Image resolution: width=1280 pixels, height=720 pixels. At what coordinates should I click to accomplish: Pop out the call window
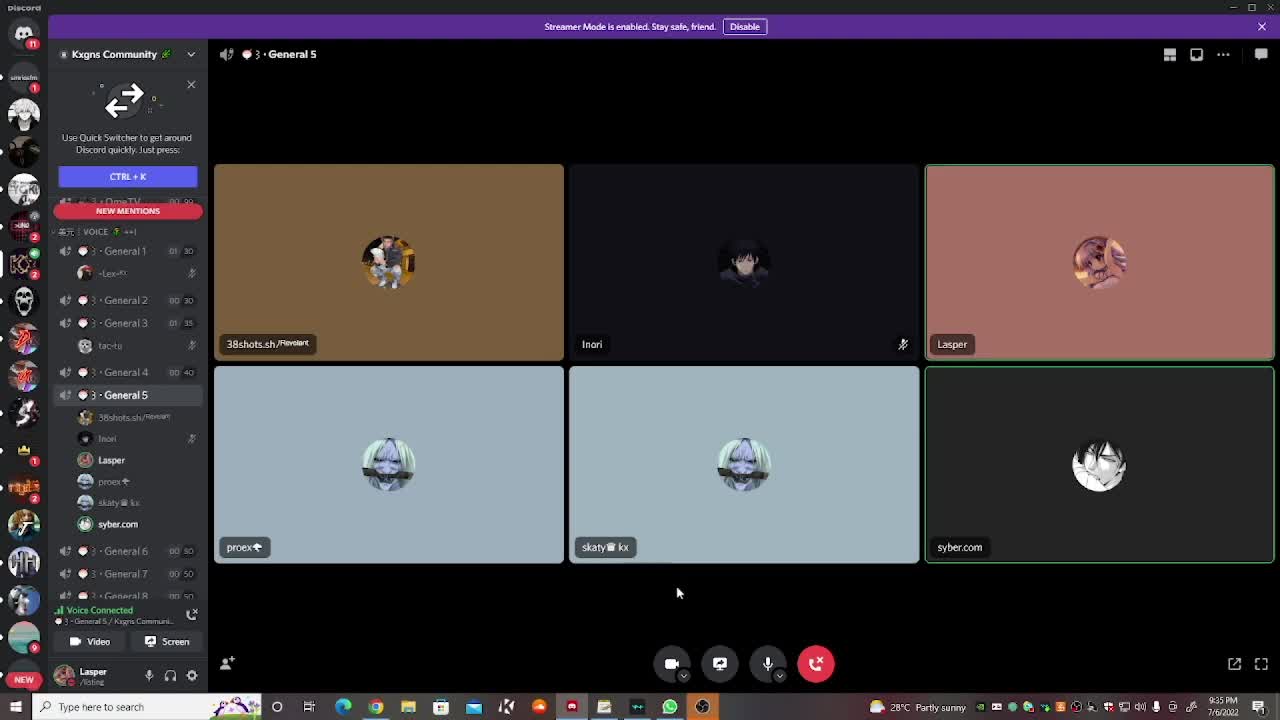pyautogui.click(x=1234, y=664)
